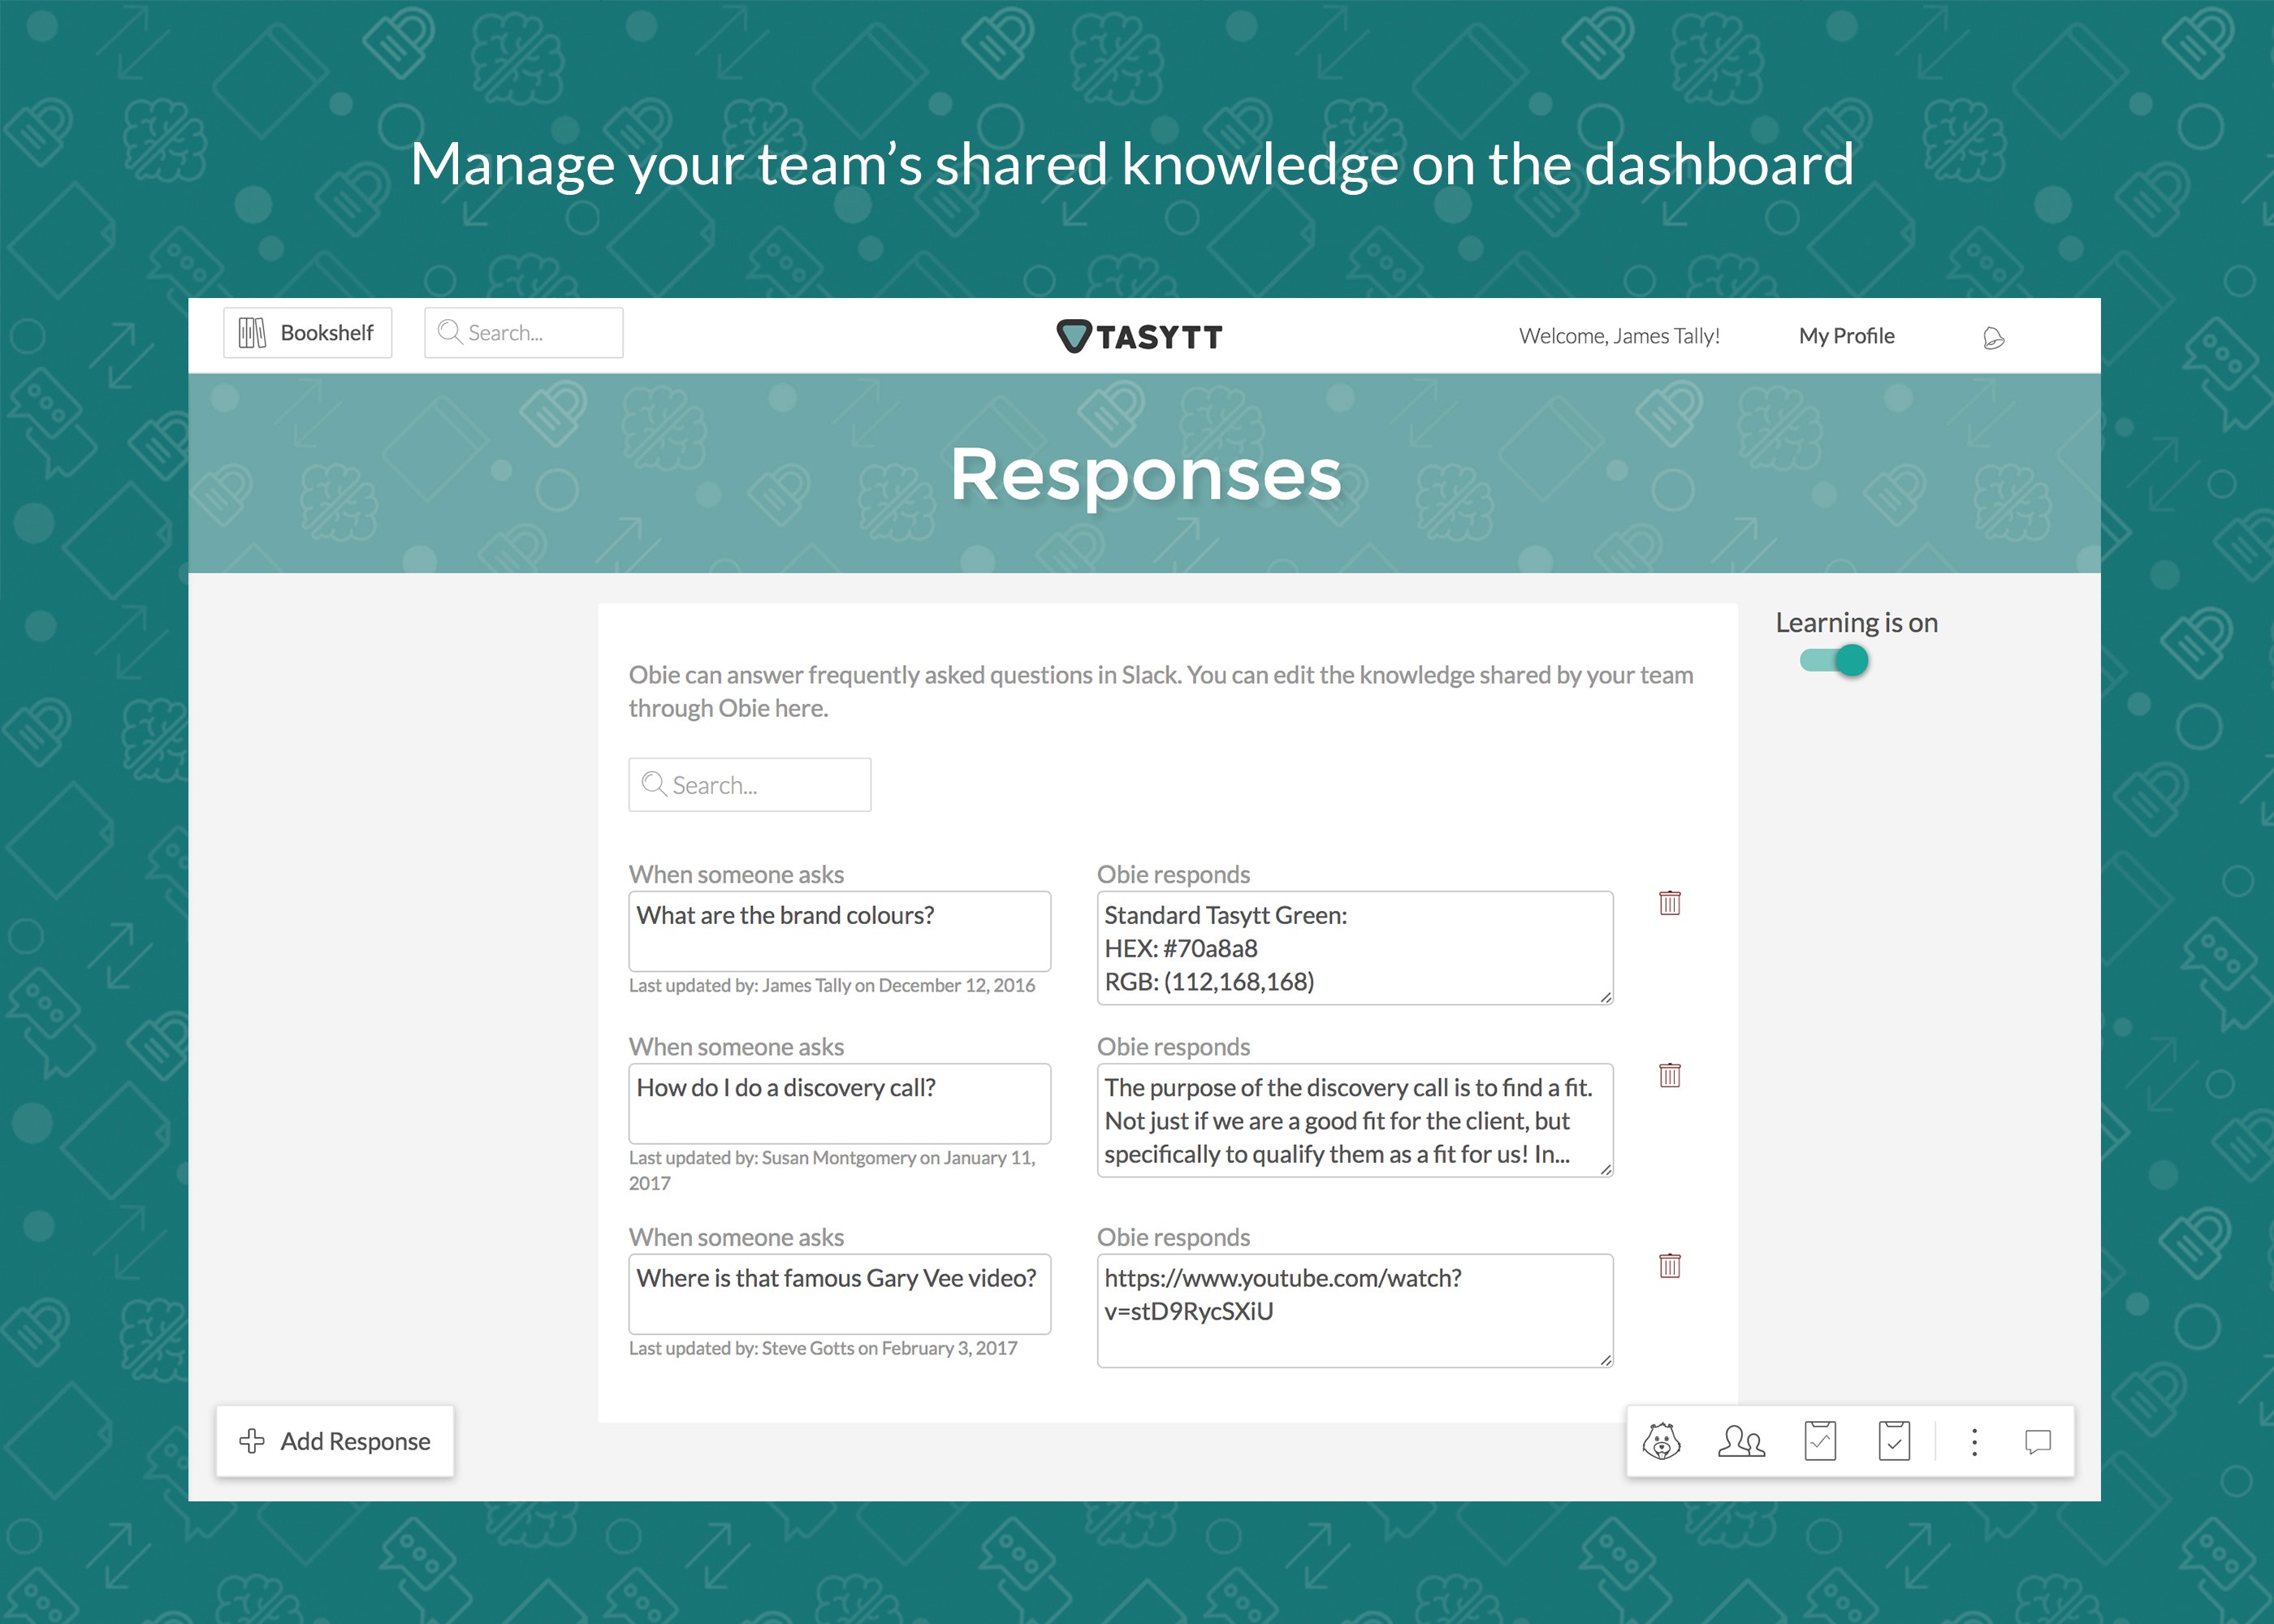Viewport: 2274px width, 1624px height.
Task: Click the notification icon beside My Profile
Action: [x=1993, y=338]
